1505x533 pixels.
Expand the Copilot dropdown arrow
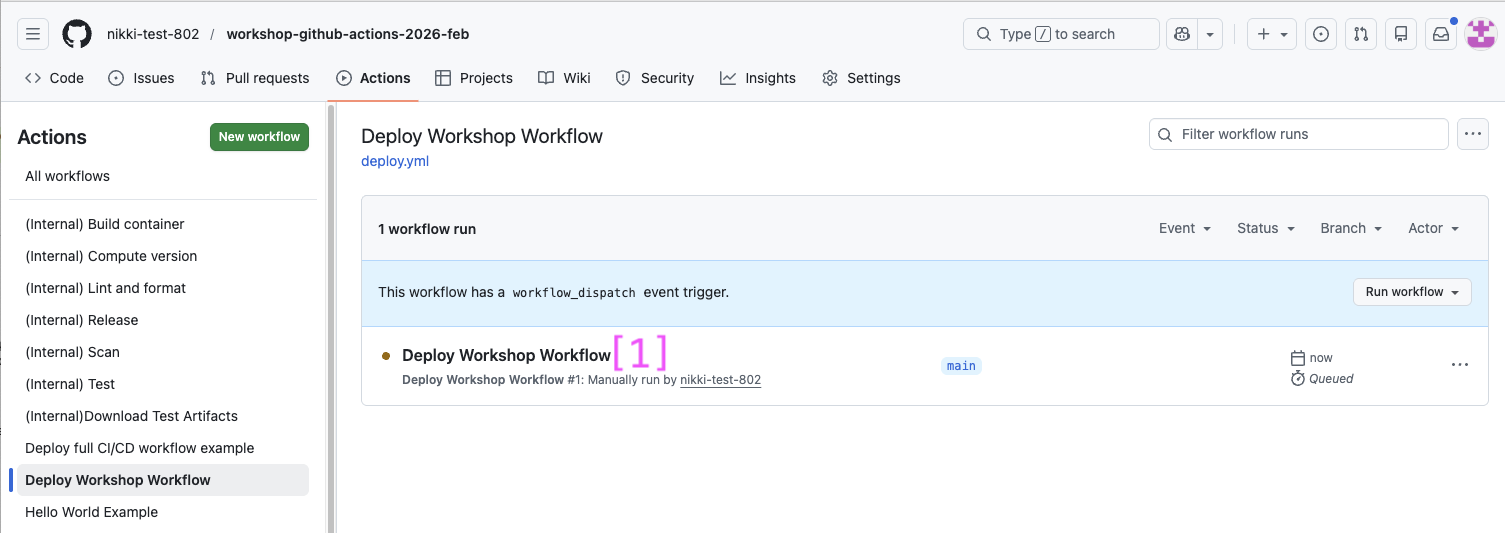pos(1210,34)
